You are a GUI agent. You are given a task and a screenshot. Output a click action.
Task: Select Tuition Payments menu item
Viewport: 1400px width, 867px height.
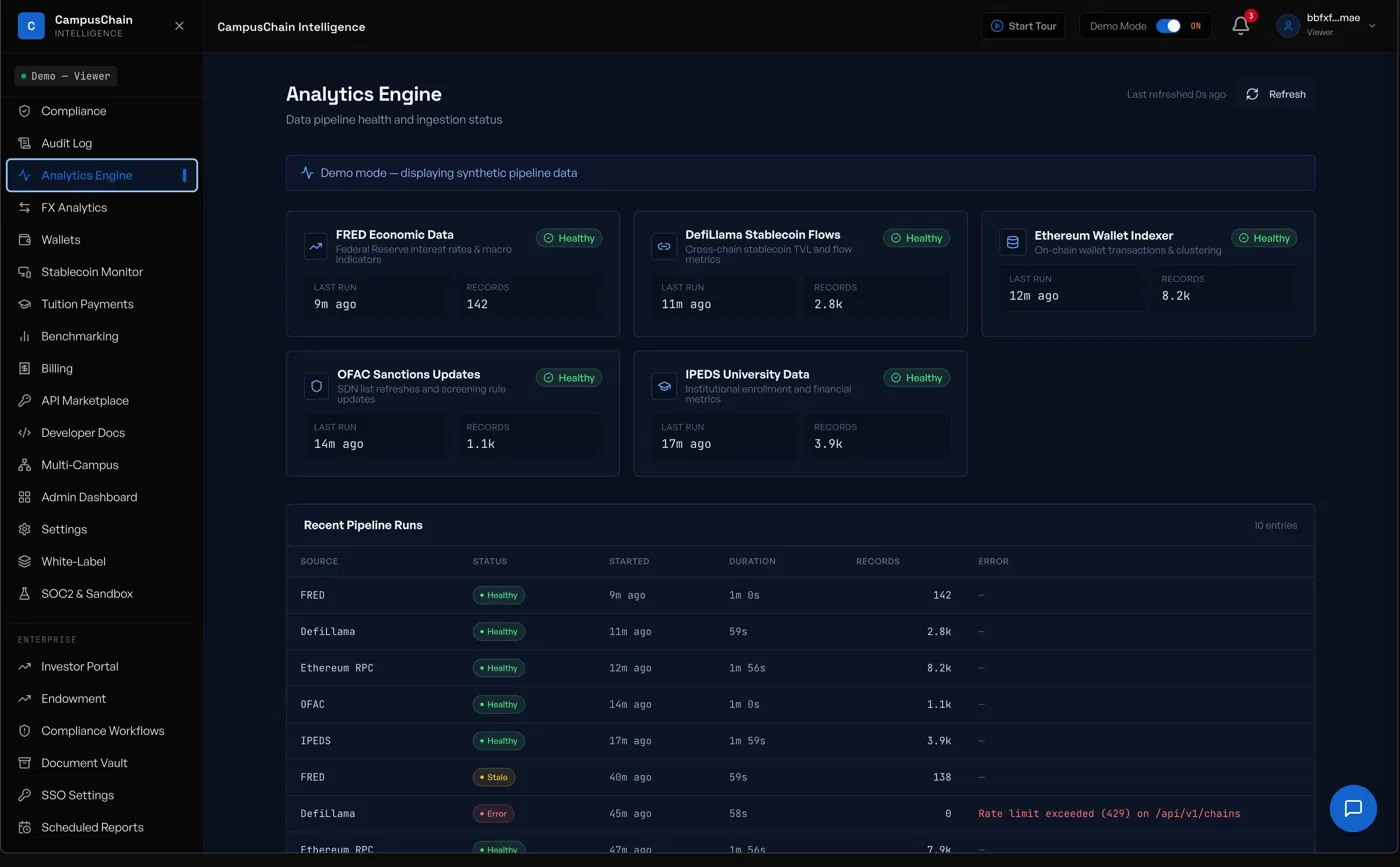pyautogui.click(x=102, y=304)
